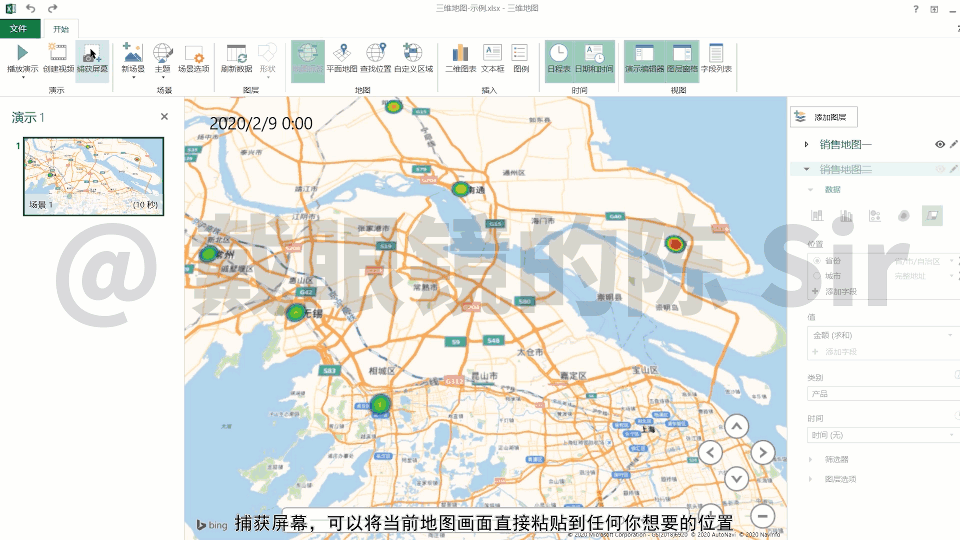Open the help question mark

click(915, 9)
